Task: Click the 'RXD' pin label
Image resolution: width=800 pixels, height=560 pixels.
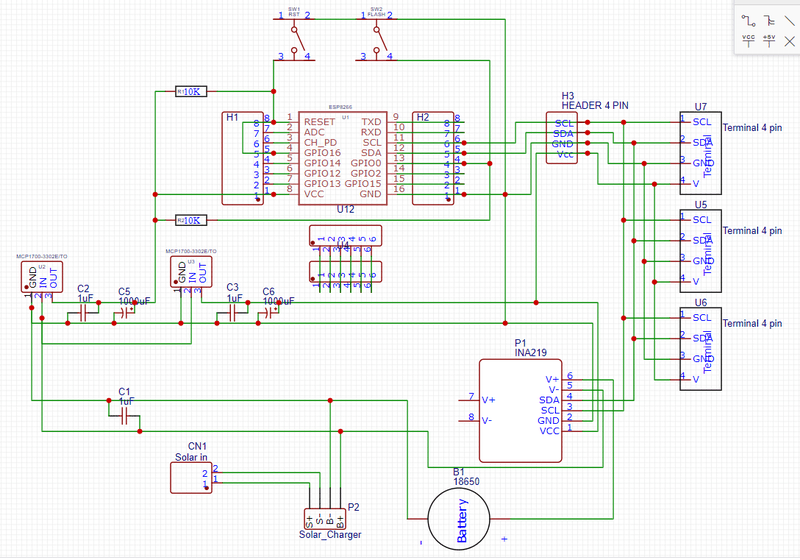Action: 371,132
